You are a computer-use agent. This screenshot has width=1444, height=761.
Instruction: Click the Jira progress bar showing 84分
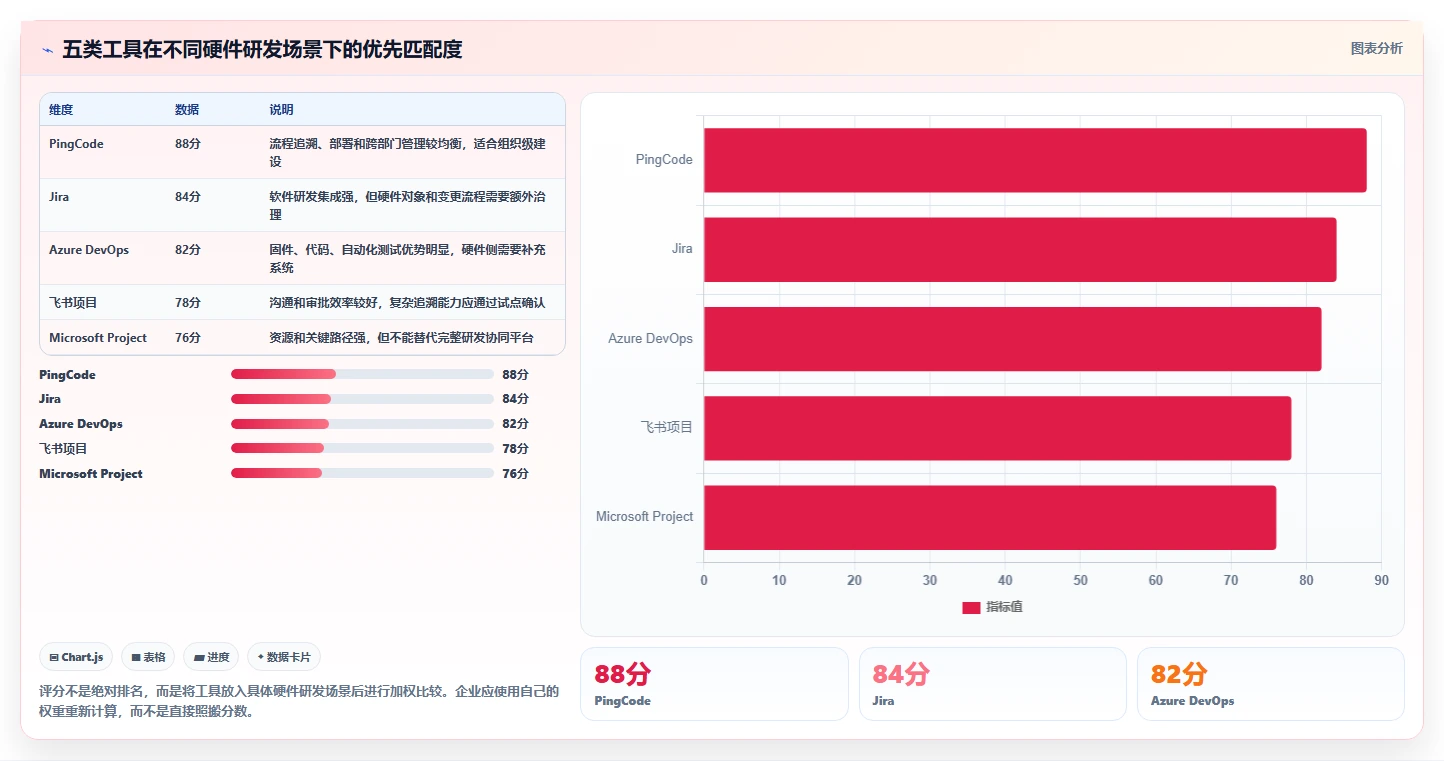point(362,399)
